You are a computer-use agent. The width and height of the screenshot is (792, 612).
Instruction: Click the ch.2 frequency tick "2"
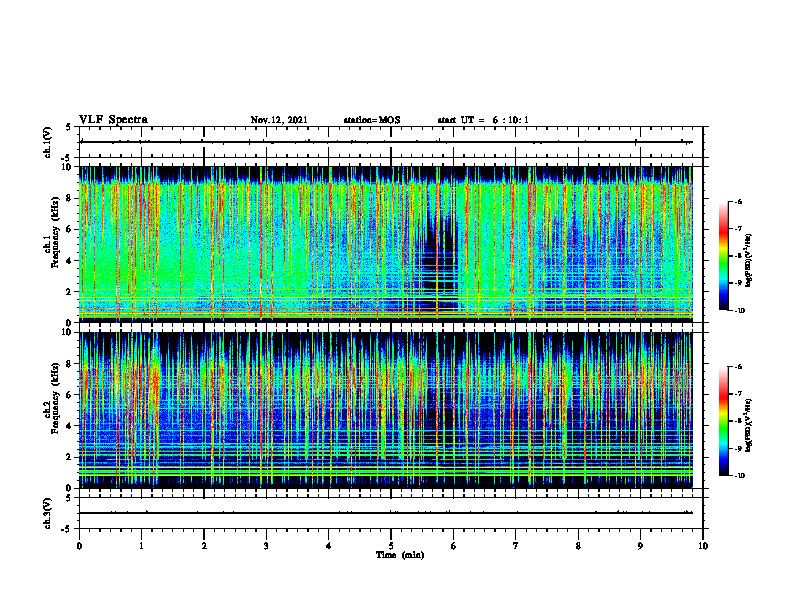pos(69,457)
